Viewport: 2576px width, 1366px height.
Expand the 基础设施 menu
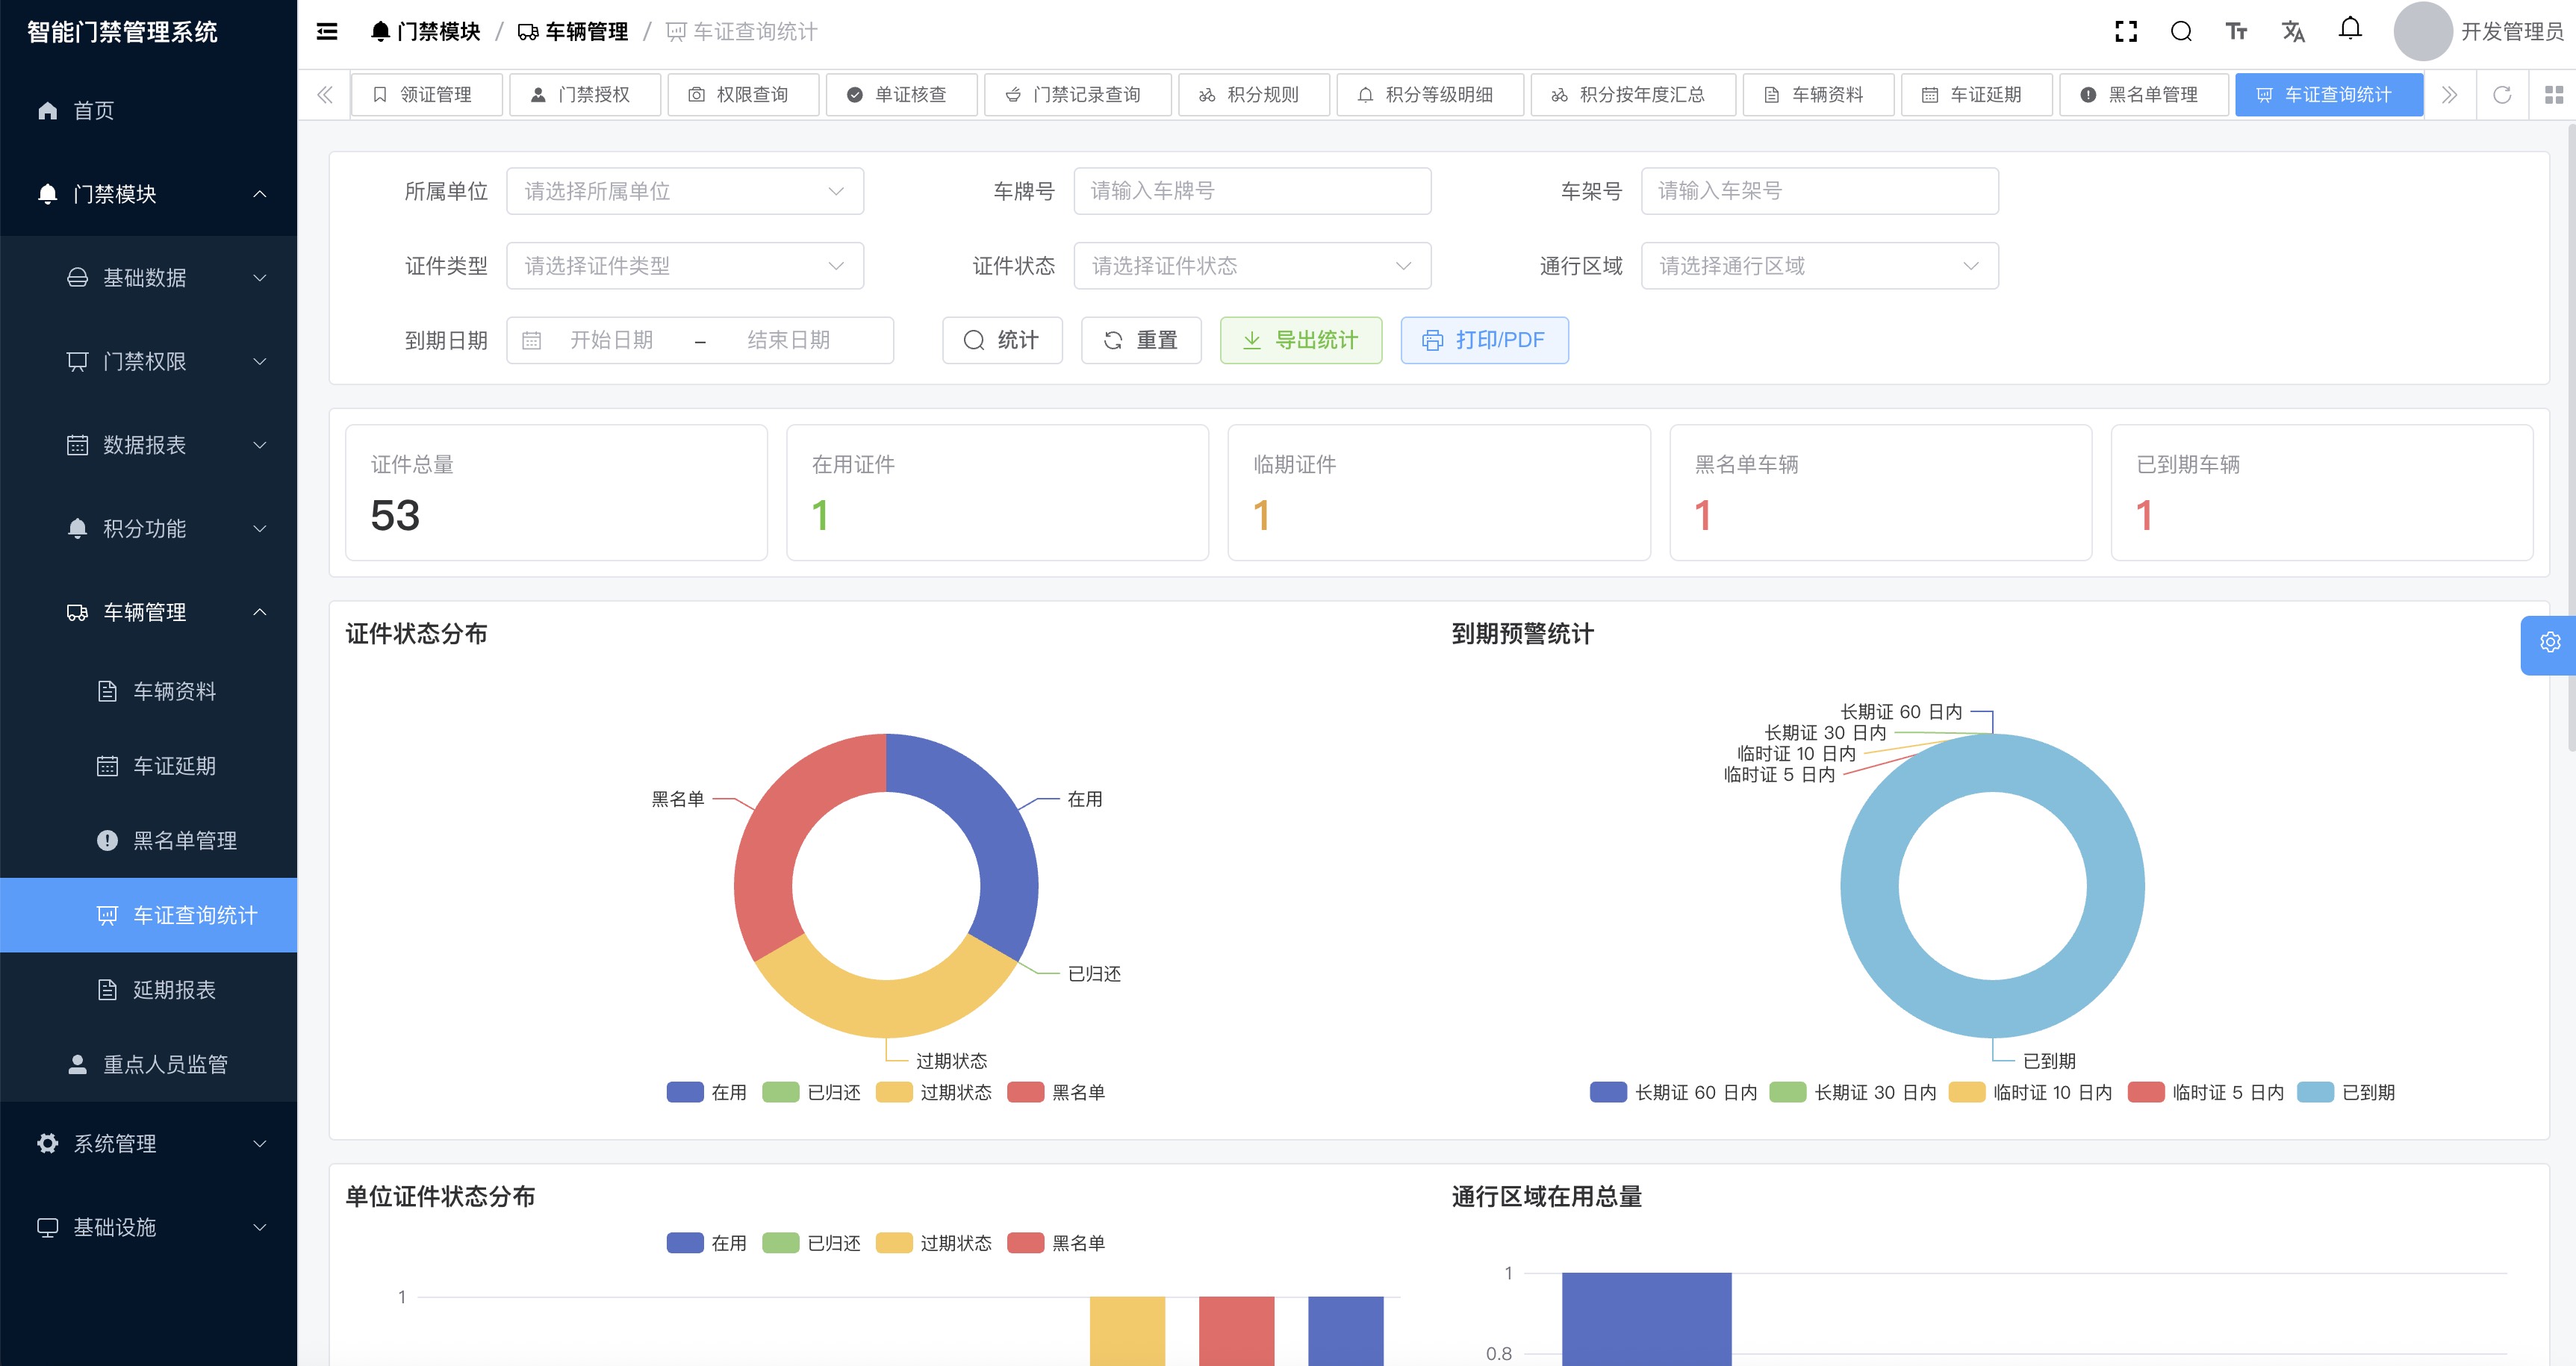[148, 1228]
